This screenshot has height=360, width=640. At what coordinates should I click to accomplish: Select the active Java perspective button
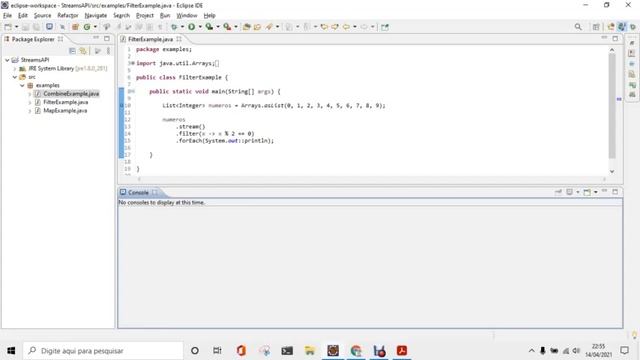click(622, 27)
